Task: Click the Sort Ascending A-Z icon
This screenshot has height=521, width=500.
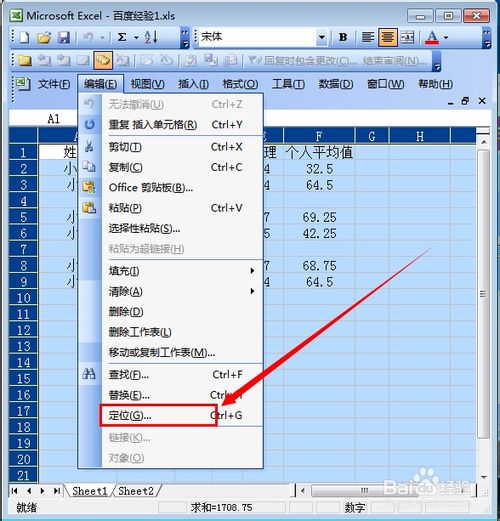Action: [x=151, y=37]
